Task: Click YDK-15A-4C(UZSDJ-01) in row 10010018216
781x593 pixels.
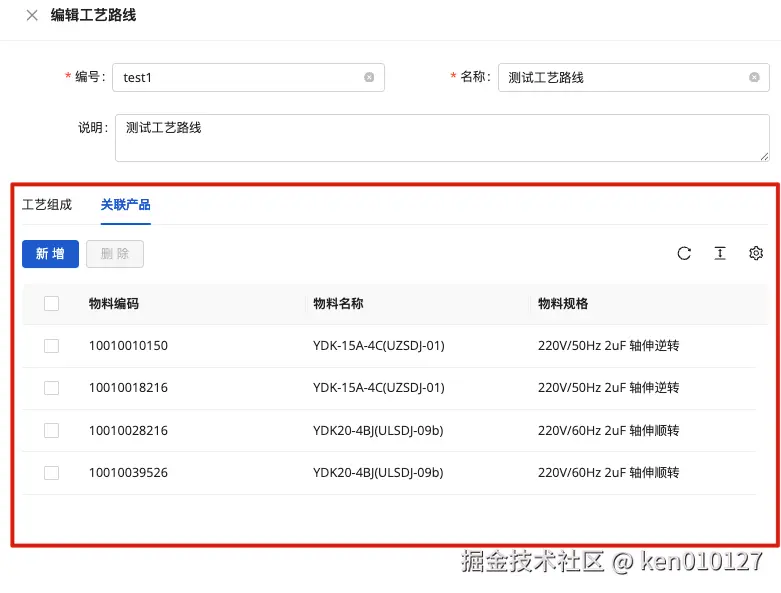Action: (379, 388)
